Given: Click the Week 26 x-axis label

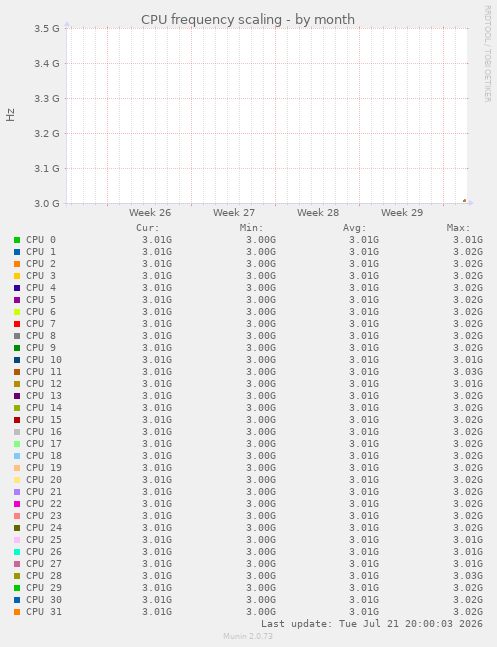Looking at the screenshot, I should click(x=150, y=213).
